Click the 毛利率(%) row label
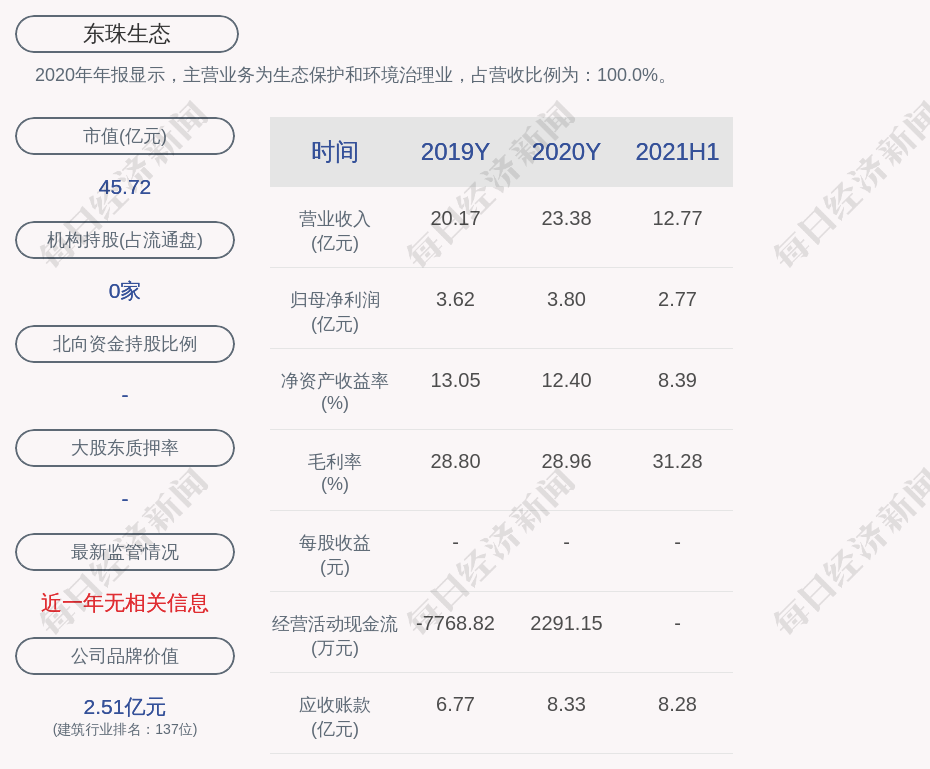The height and width of the screenshot is (769, 930). click(x=335, y=473)
